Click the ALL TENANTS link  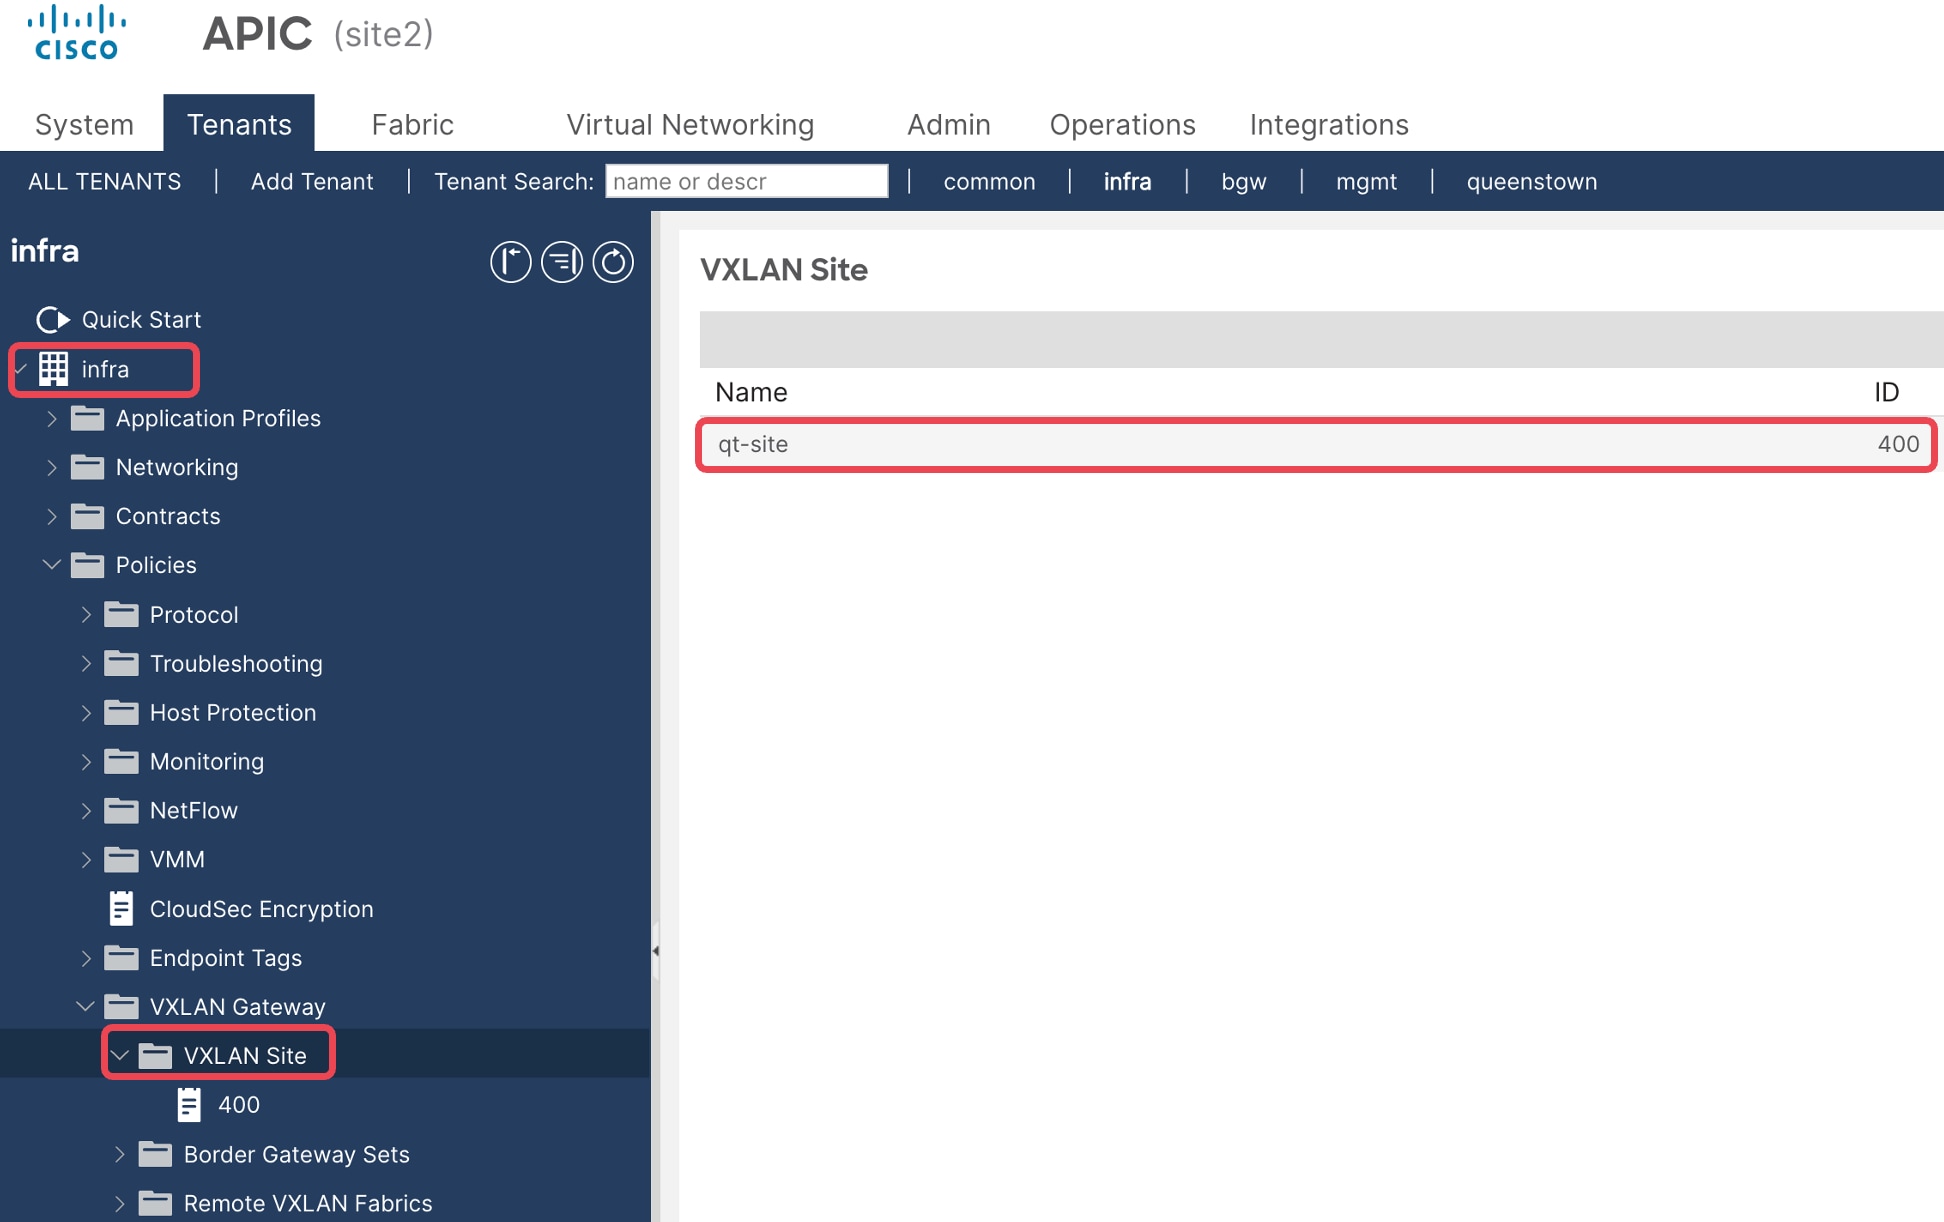pos(105,181)
